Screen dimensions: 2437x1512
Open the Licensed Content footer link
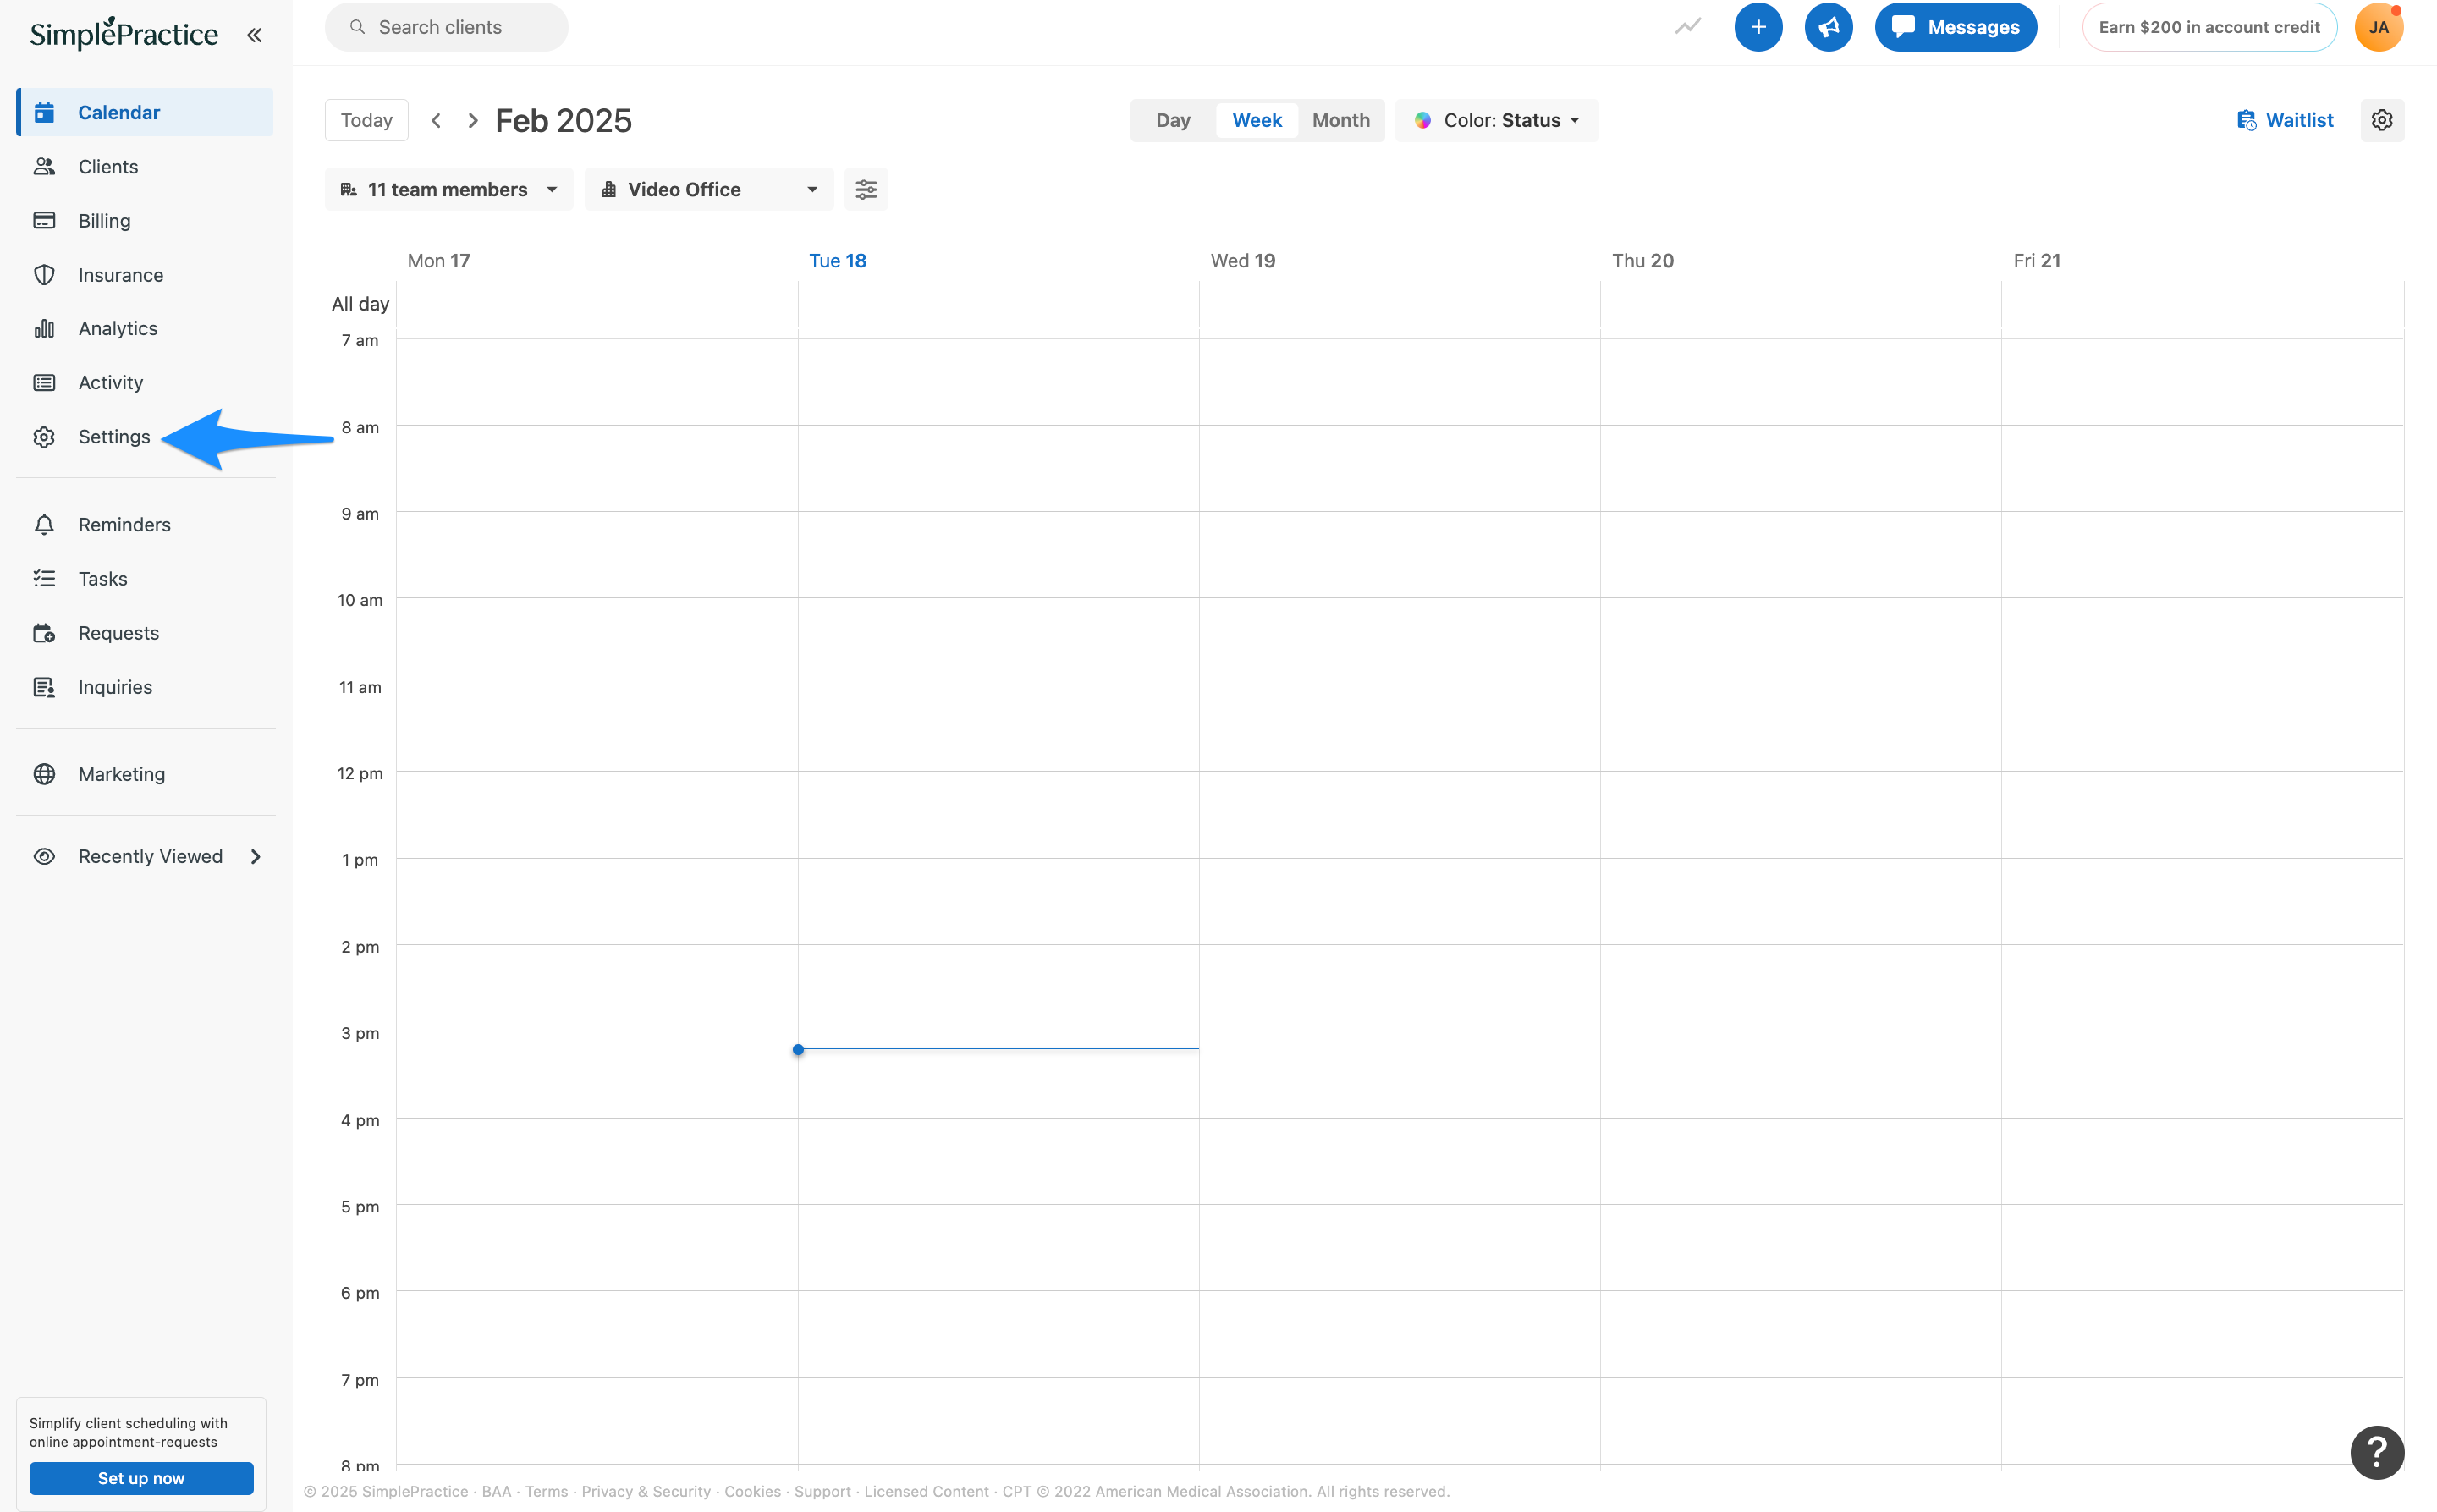pos(926,1491)
